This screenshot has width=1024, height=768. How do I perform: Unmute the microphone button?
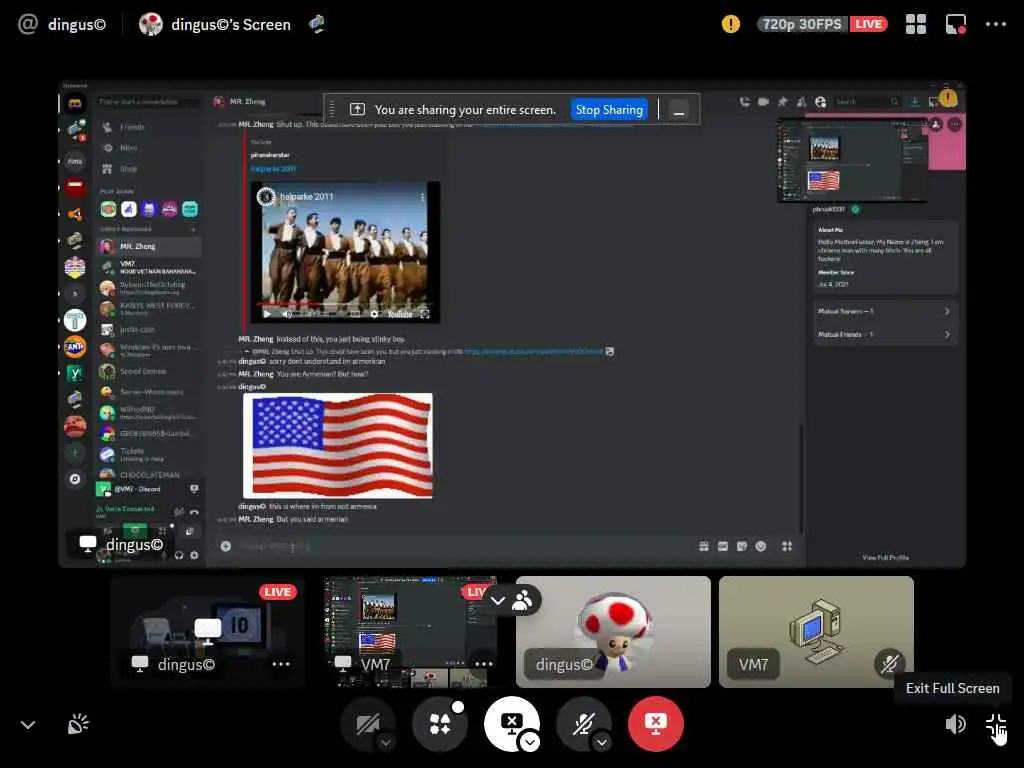[583, 724]
